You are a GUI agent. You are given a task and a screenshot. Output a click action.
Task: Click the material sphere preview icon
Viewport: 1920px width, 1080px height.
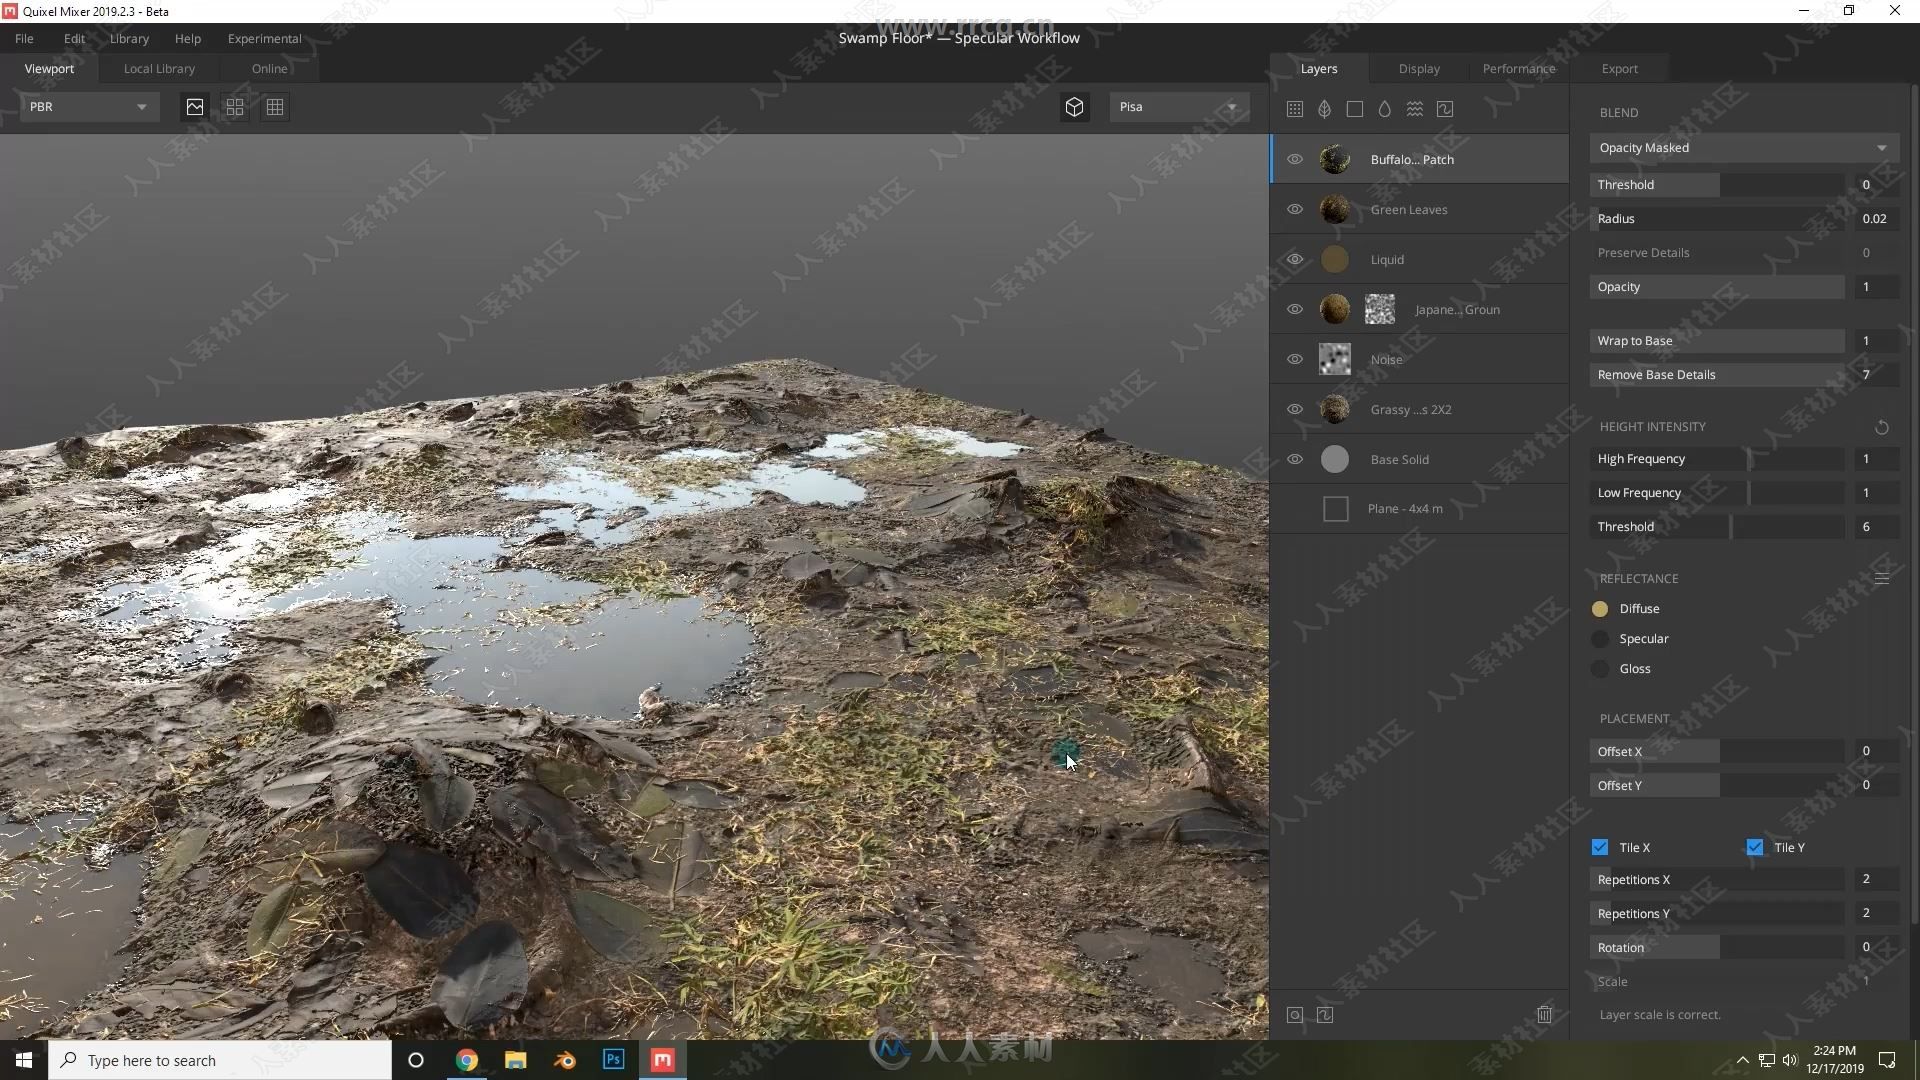point(1073,105)
